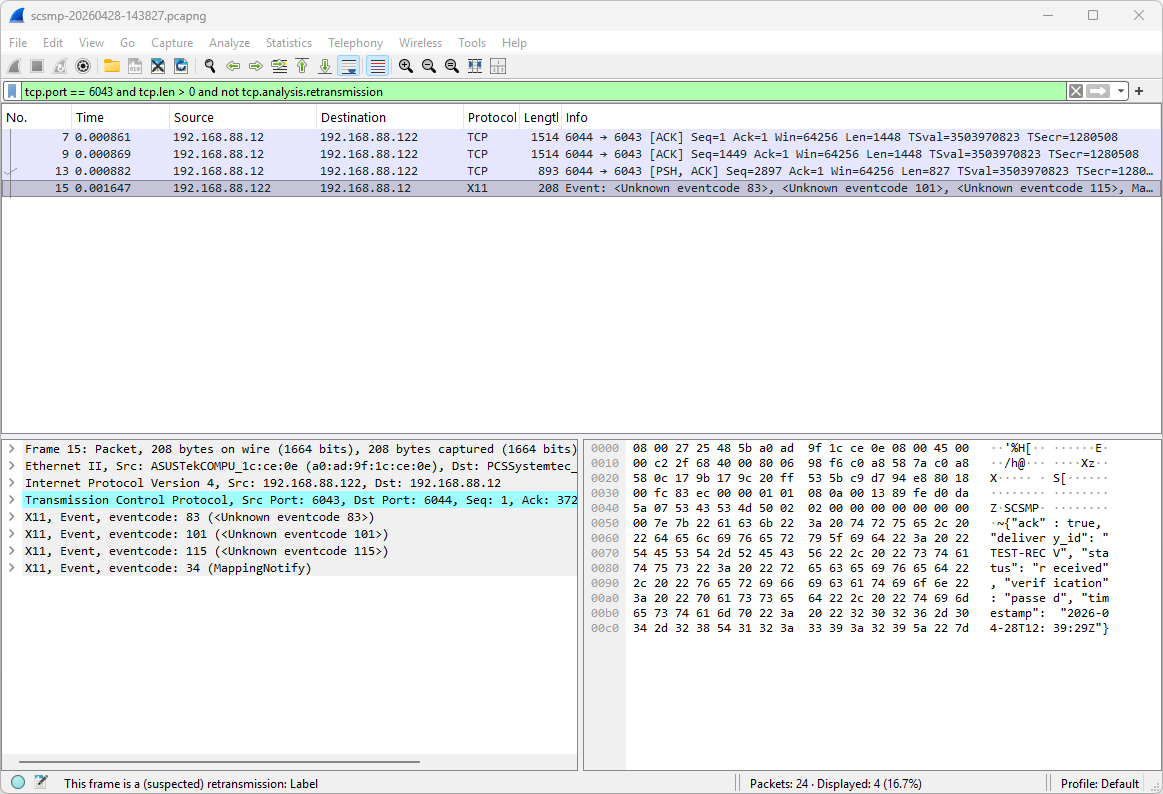Expand the Ethernet II tree node
1163x794 pixels.
click(12, 466)
